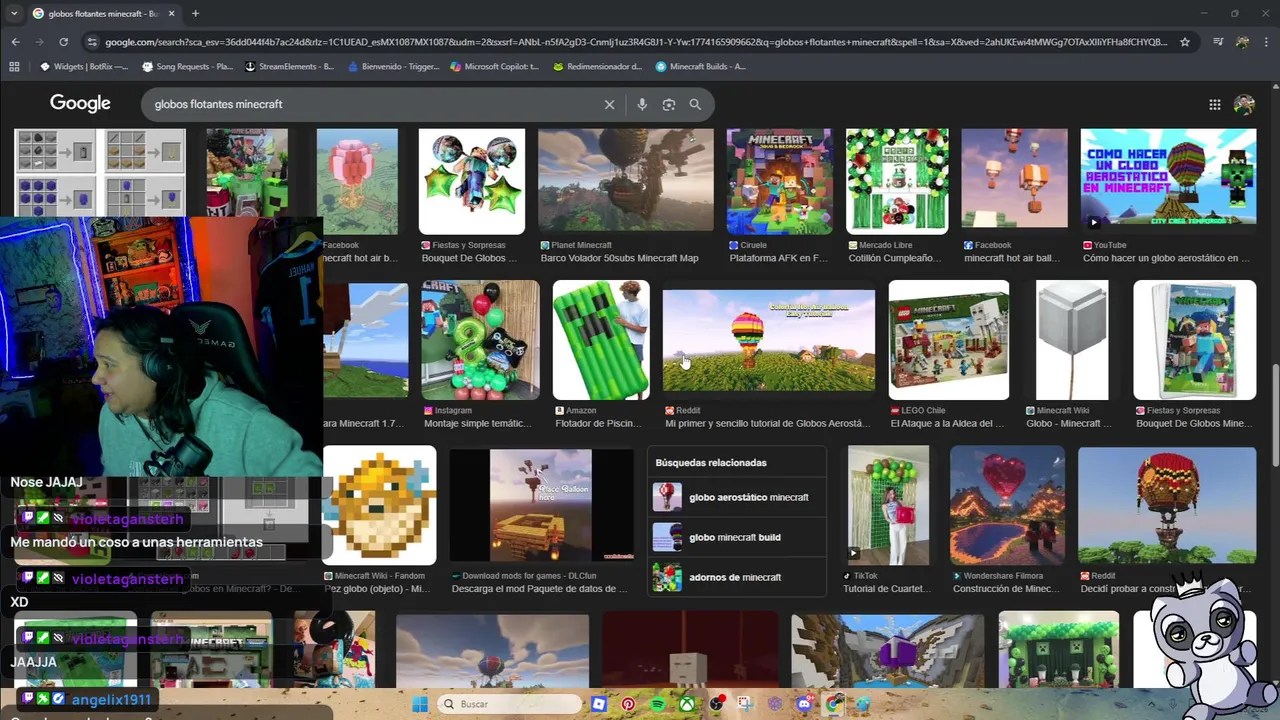The height and width of the screenshot is (720, 1280).
Task: Open the Microsoft Copilot bookmark
Action: pos(495,66)
